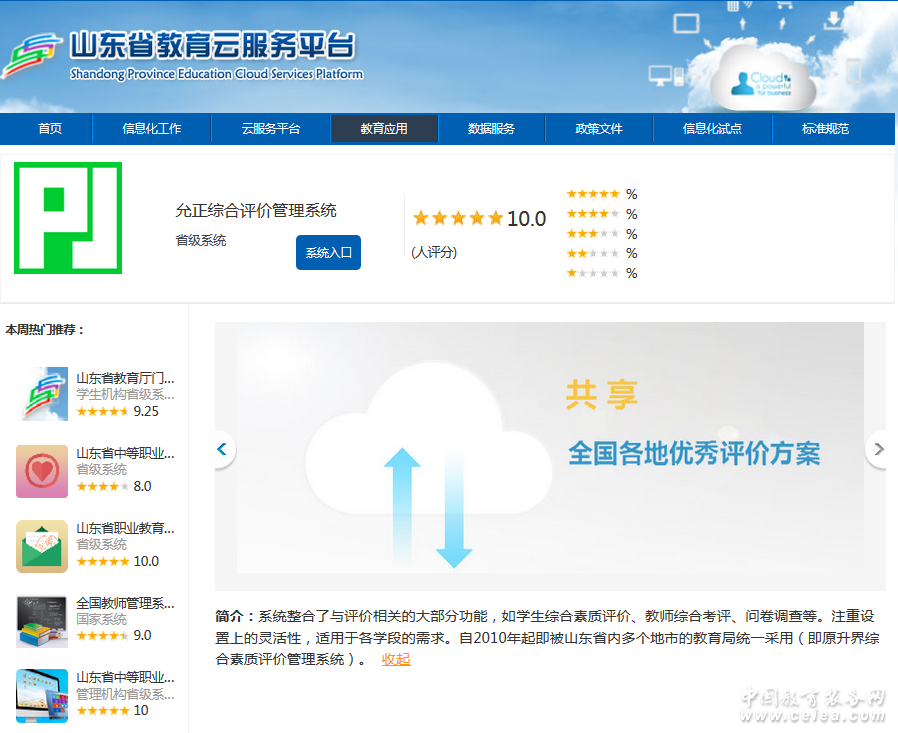This screenshot has height=733, width=898.
Task: Go to previous carousel slide
Action: tap(222, 450)
